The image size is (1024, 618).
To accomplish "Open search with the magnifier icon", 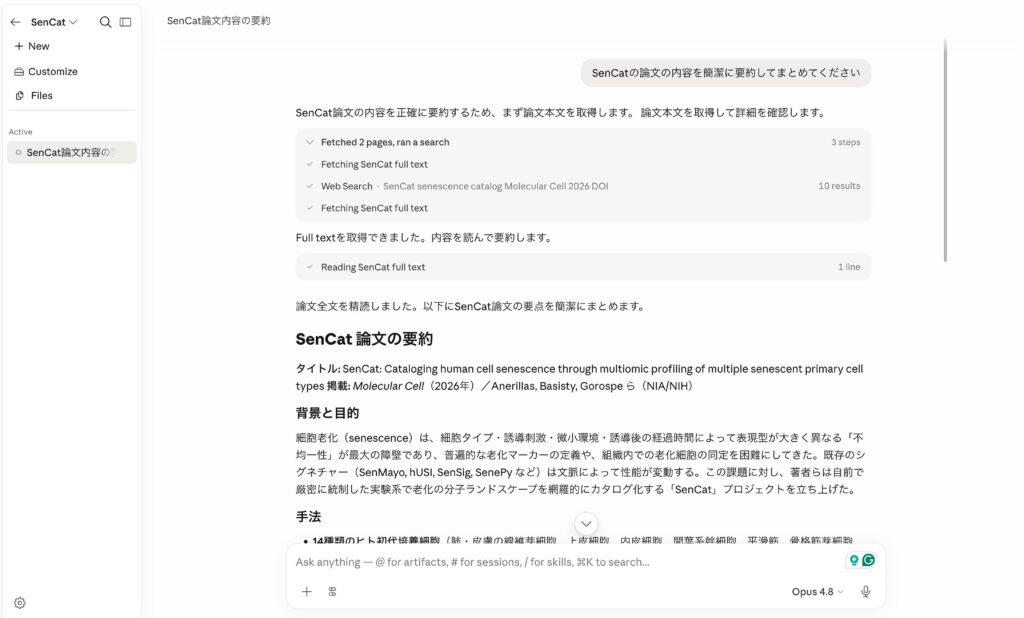I will click(105, 22).
